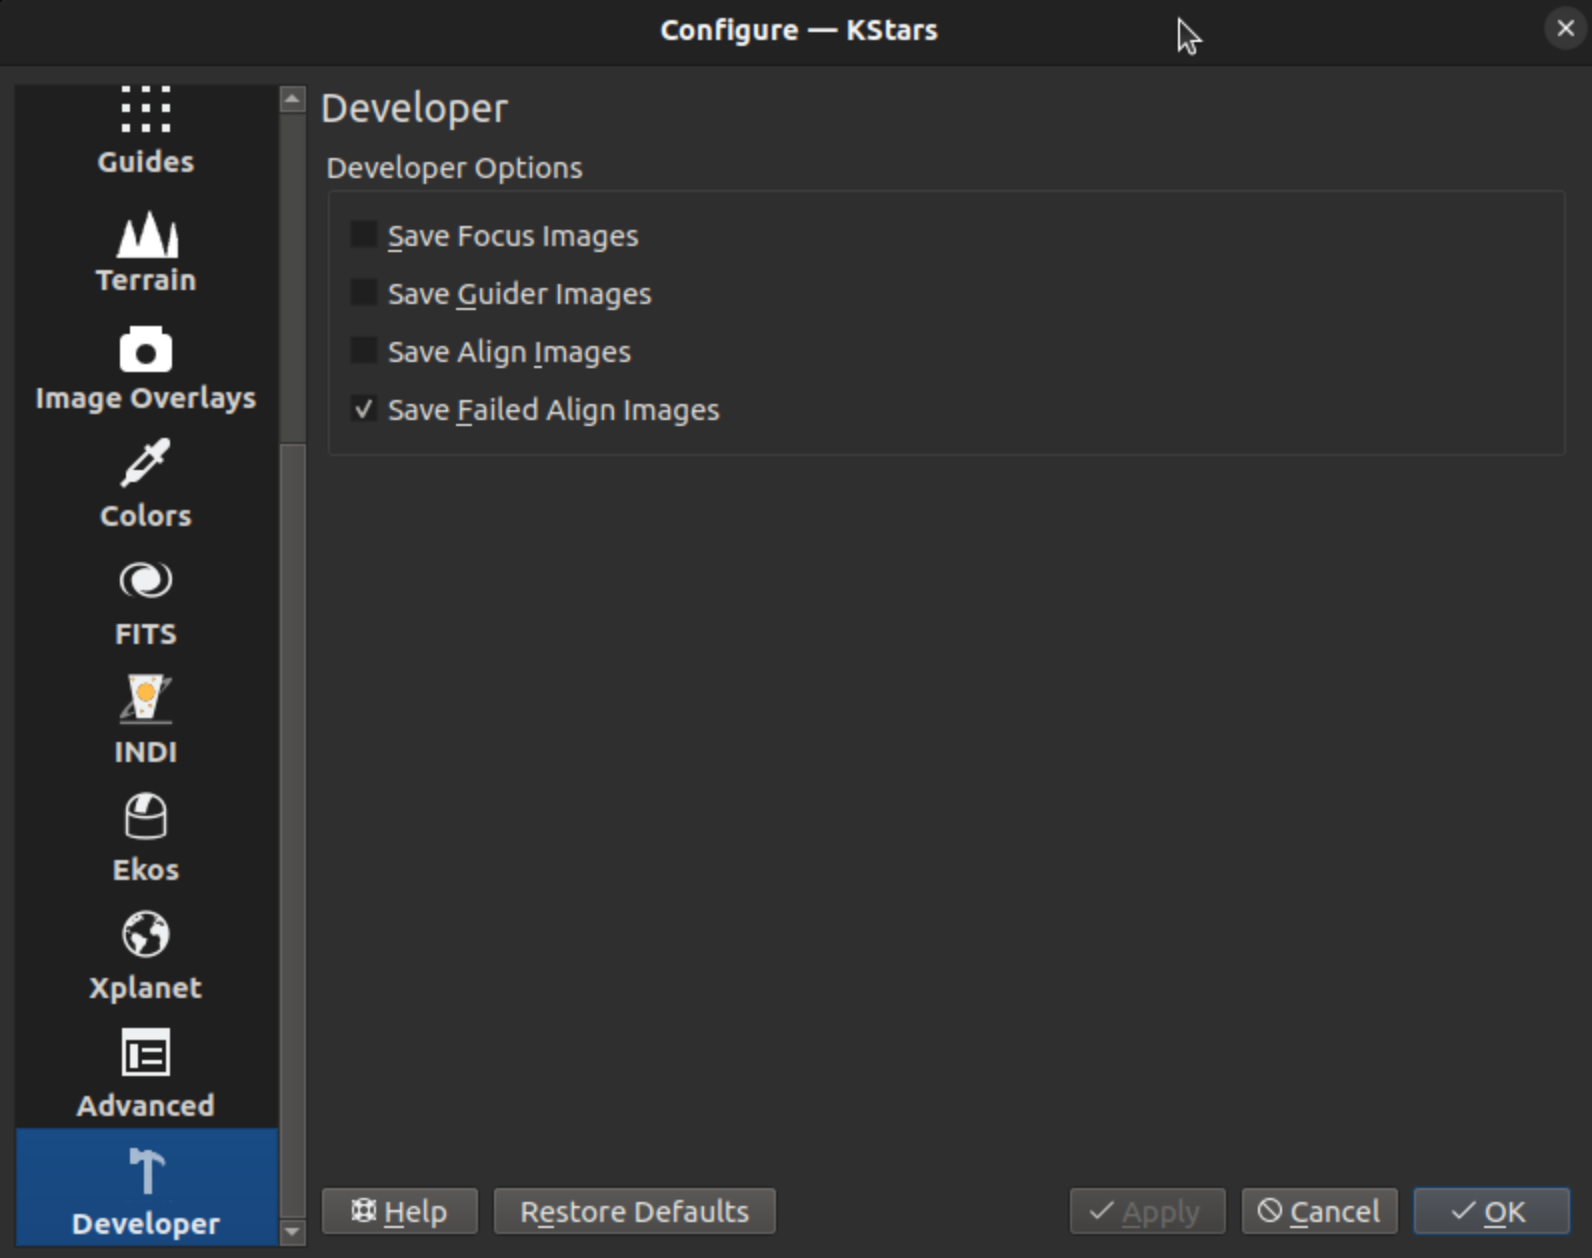This screenshot has height=1258, width=1592.
Task: Confirm settings with OK button
Action: pyautogui.click(x=1490, y=1211)
